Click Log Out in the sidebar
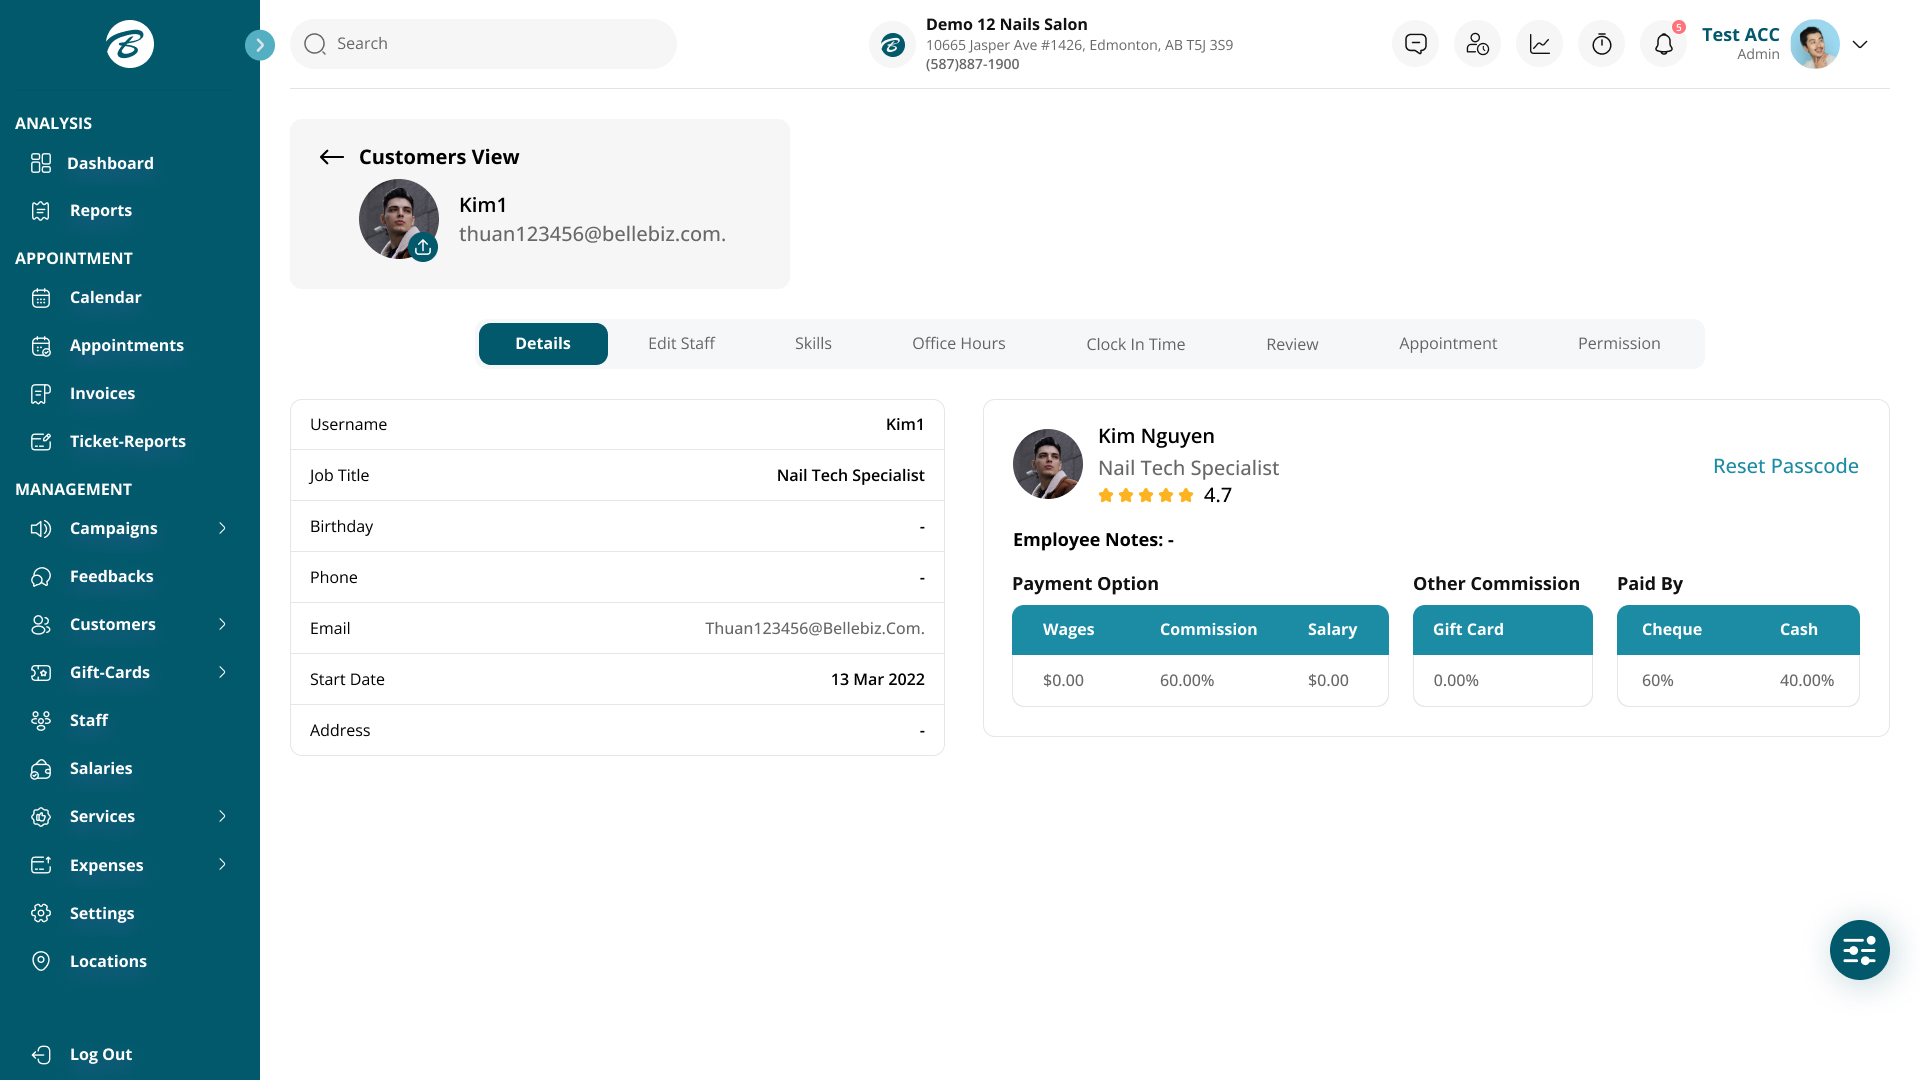This screenshot has width=1920, height=1080. (100, 1054)
